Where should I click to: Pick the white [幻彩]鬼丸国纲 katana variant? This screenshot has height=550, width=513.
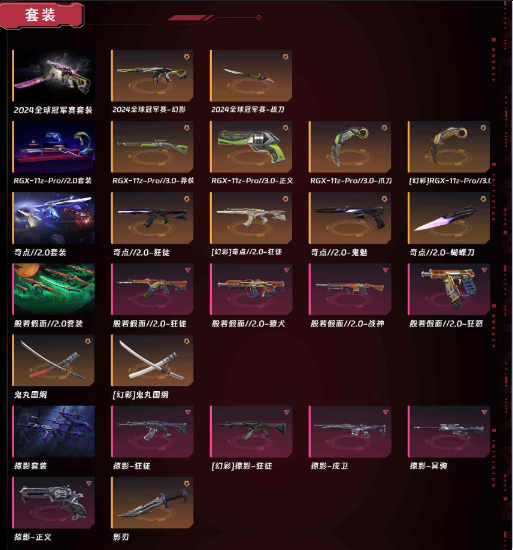click(152, 361)
